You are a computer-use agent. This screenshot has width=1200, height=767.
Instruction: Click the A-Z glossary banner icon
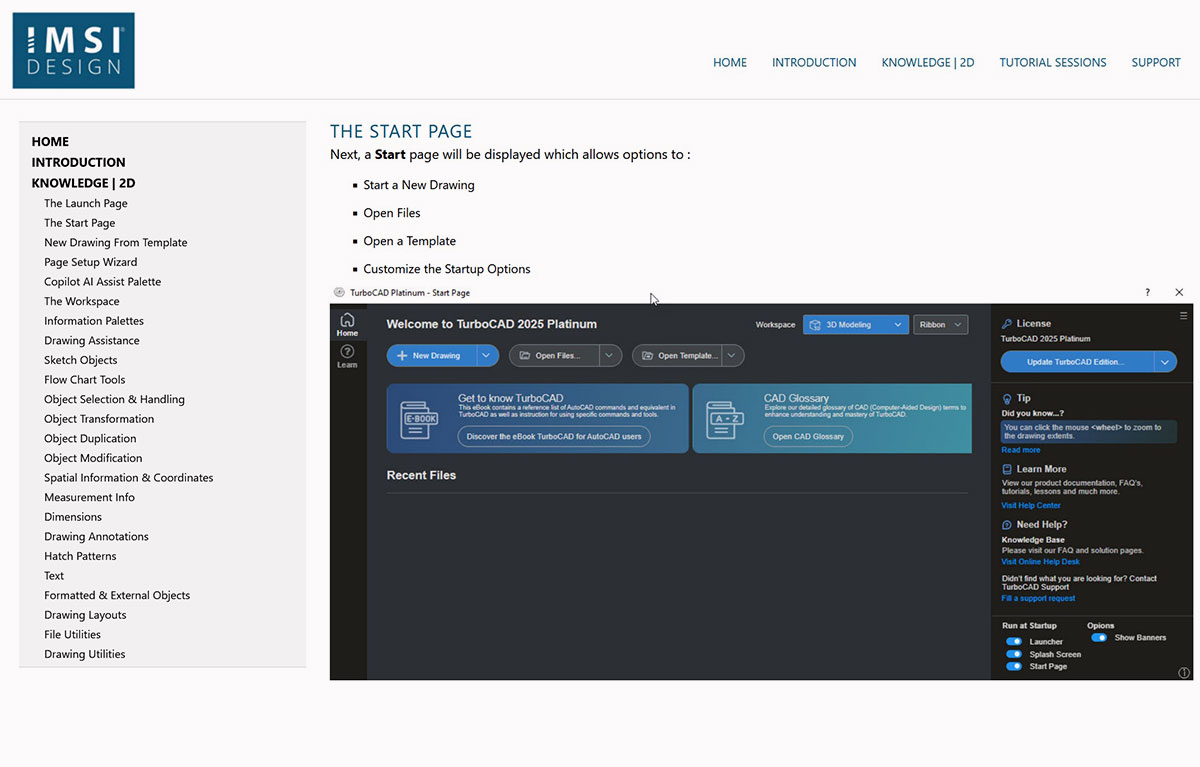click(x=725, y=420)
